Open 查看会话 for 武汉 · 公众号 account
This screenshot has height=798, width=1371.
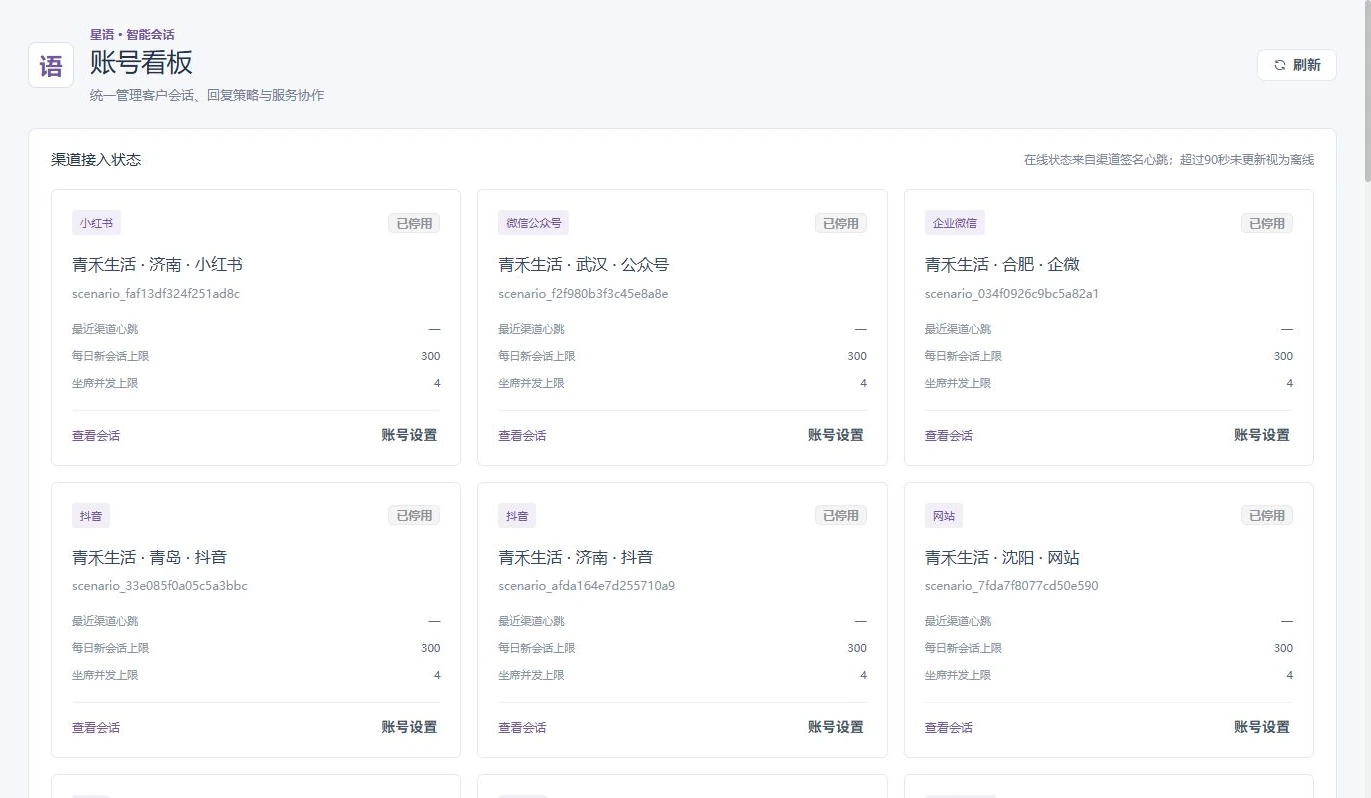click(522, 436)
